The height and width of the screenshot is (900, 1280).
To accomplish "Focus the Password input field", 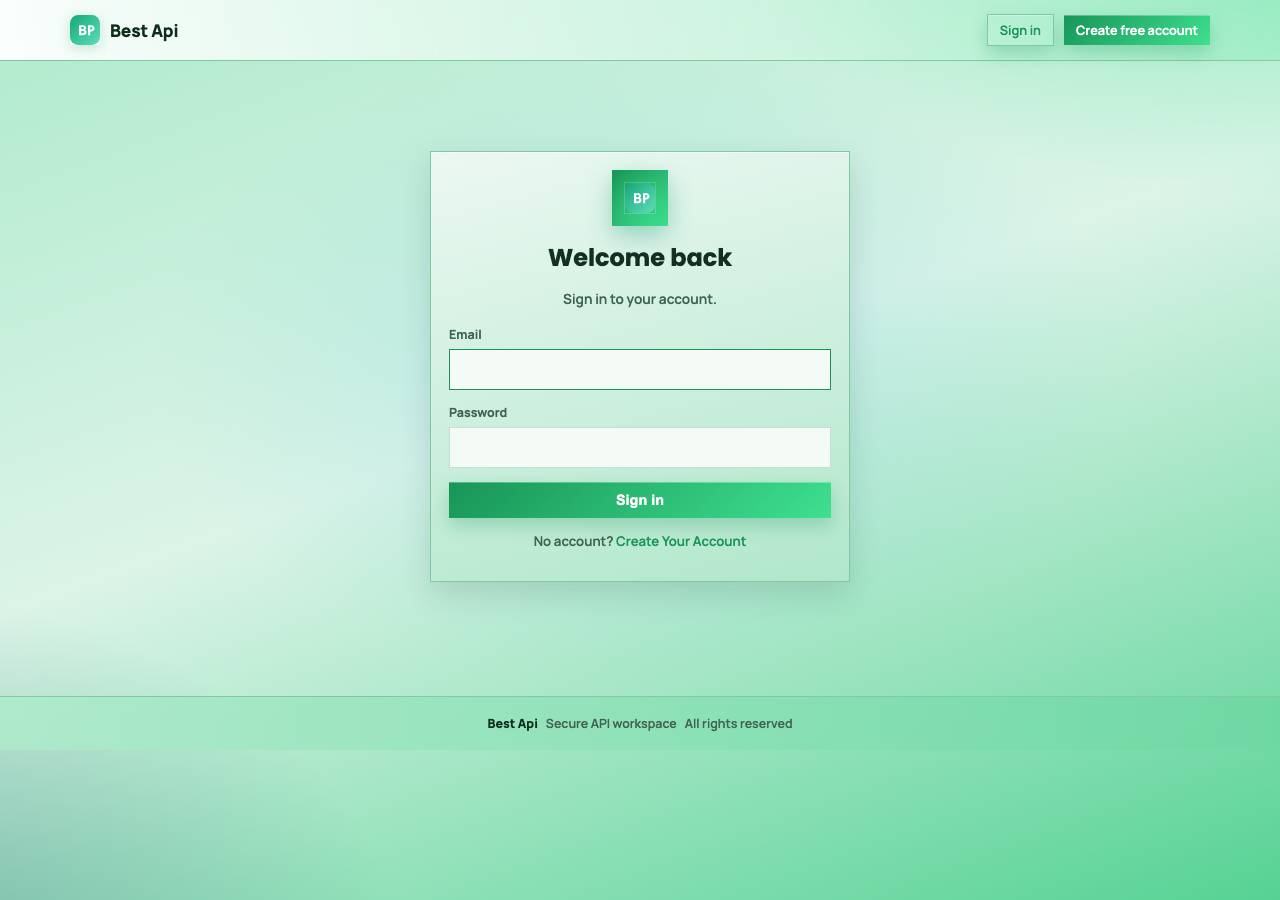I will [640, 447].
